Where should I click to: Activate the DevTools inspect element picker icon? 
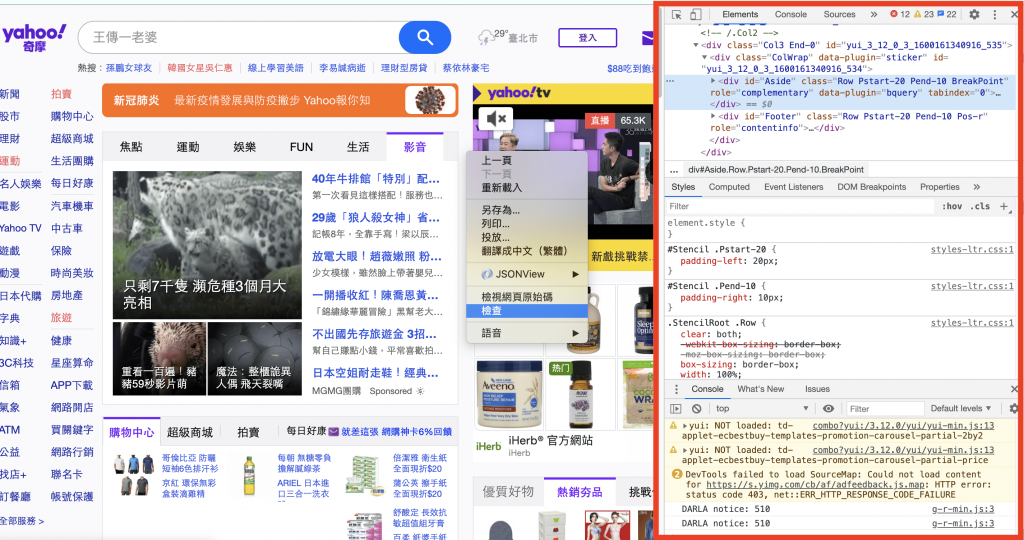coord(677,14)
